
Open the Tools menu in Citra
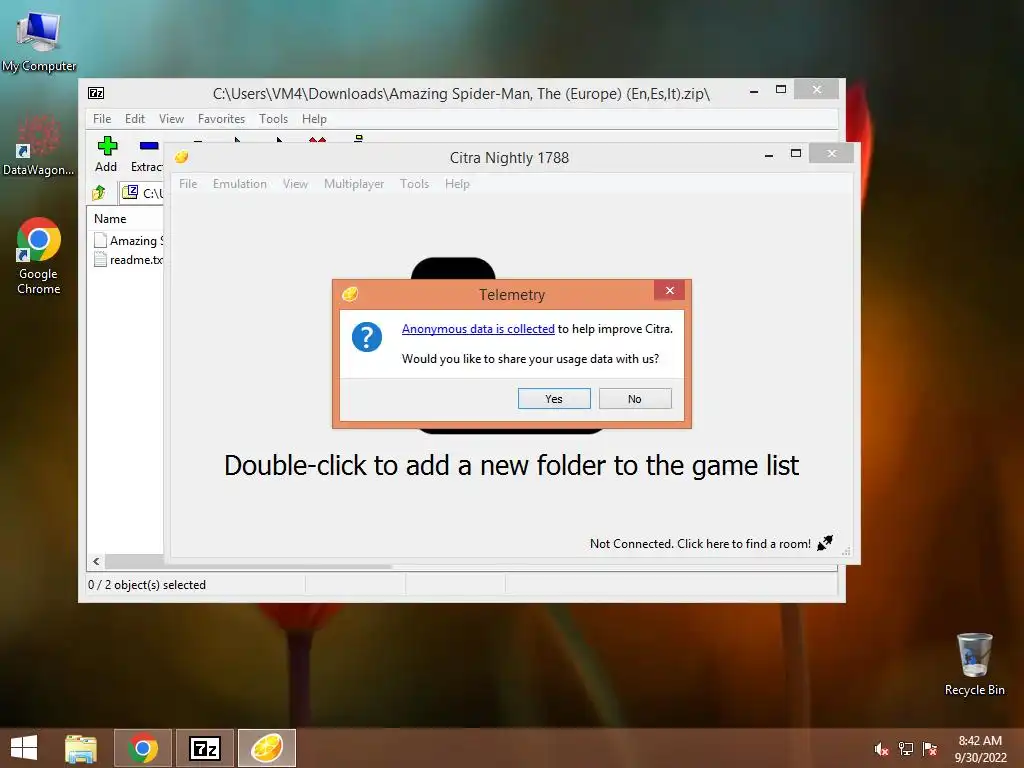pyautogui.click(x=415, y=184)
